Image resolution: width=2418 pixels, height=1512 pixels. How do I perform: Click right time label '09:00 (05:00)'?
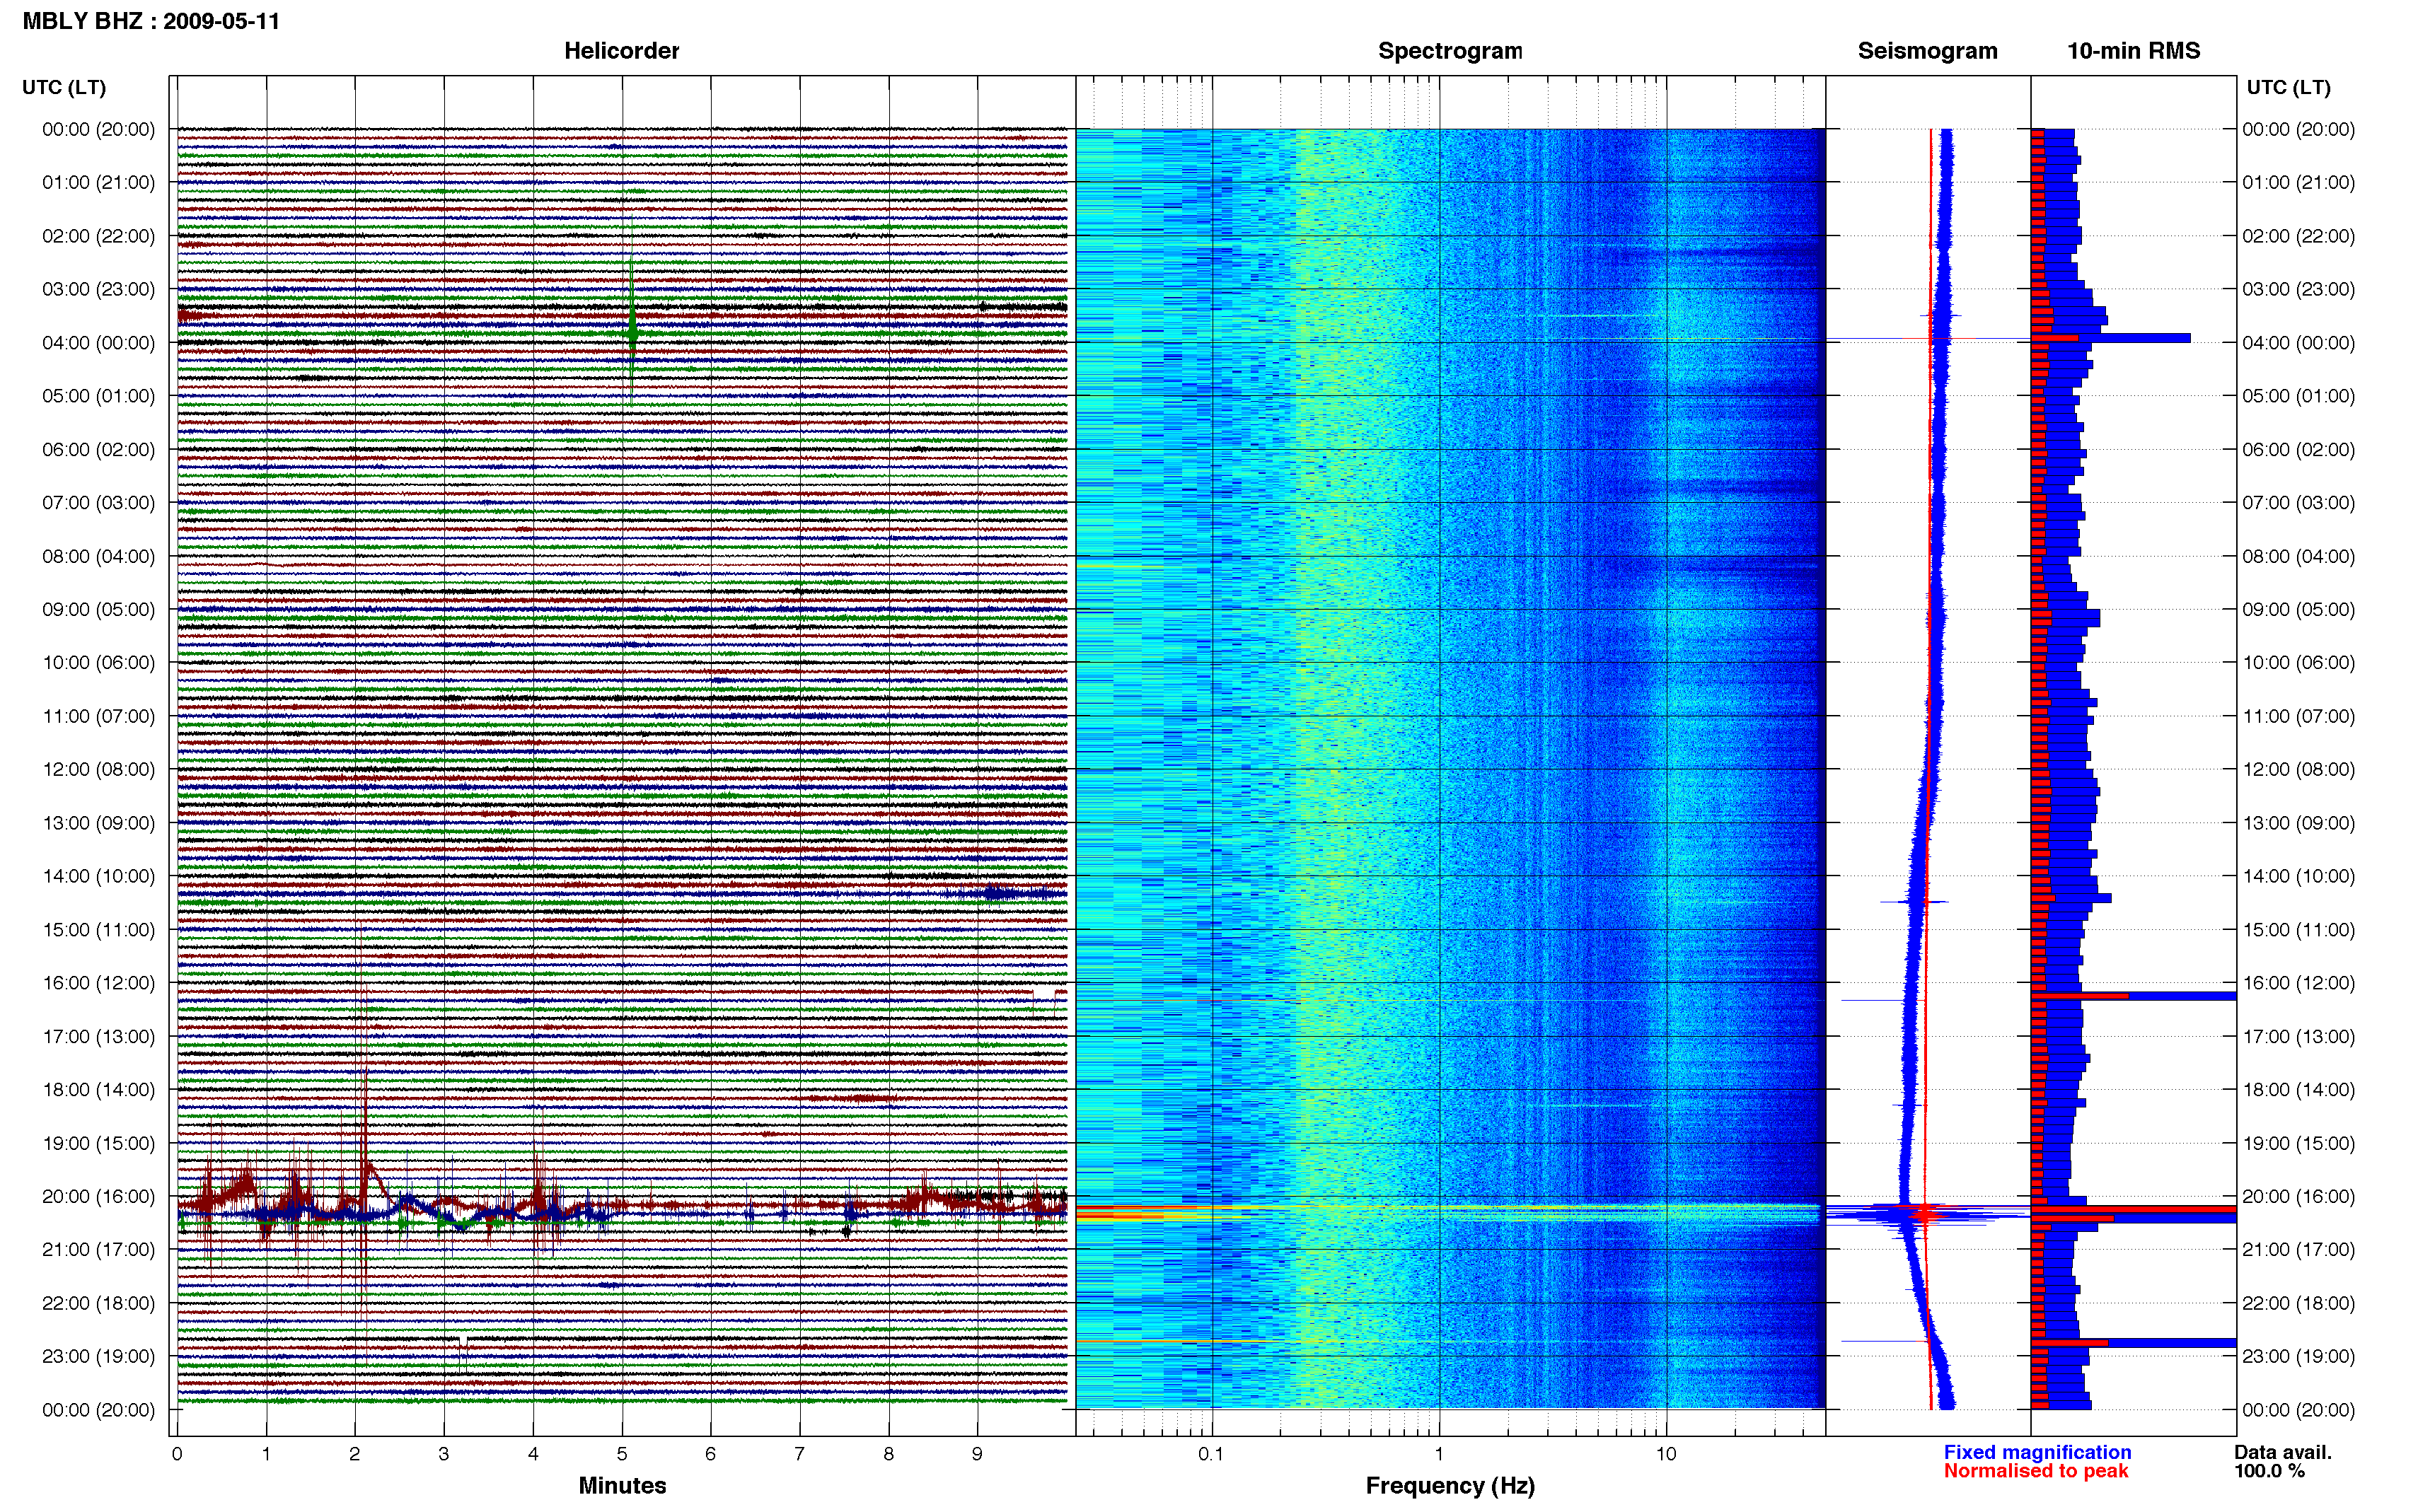pyautogui.click(x=2298, y=609)
